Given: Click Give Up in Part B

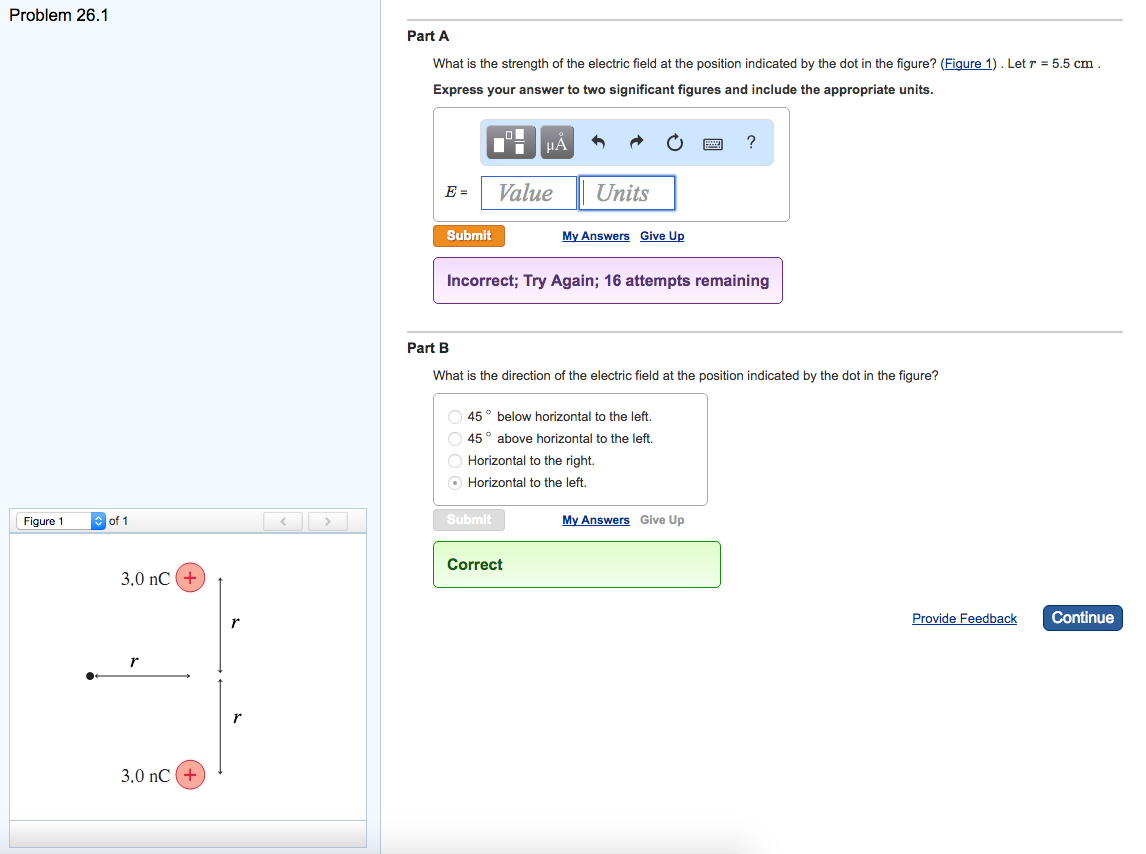Looking at the screenshot, I should pyautogui.click(x=662, y=520).
